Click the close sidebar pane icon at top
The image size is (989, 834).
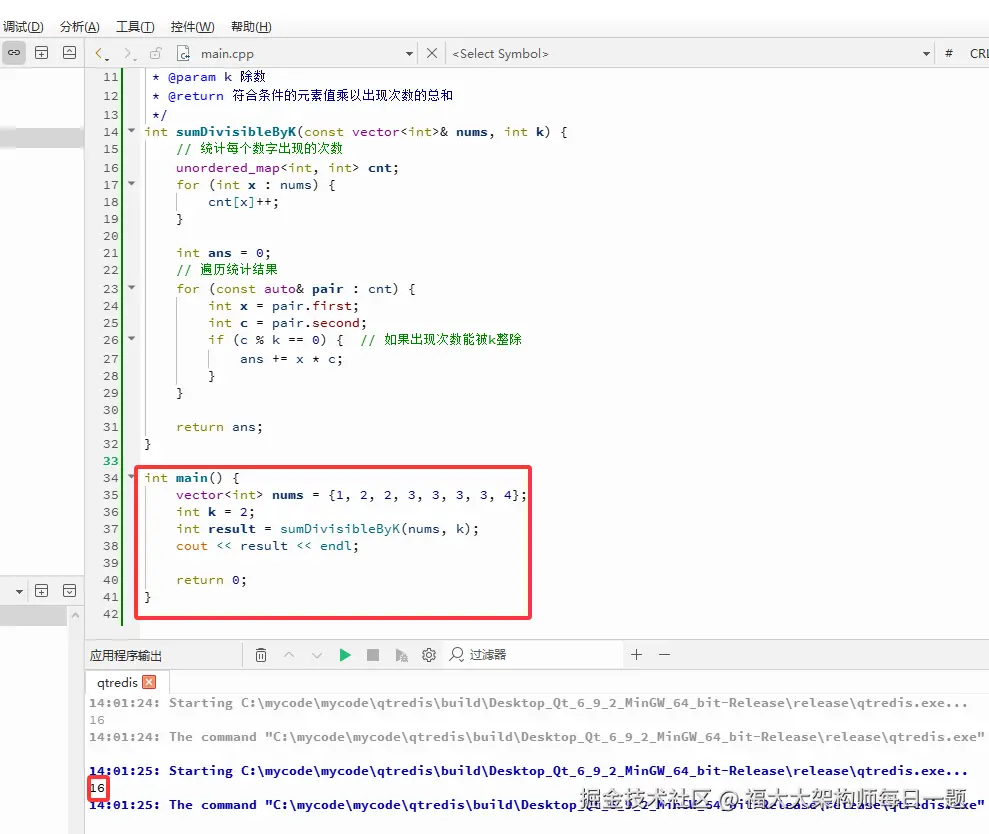69,53
